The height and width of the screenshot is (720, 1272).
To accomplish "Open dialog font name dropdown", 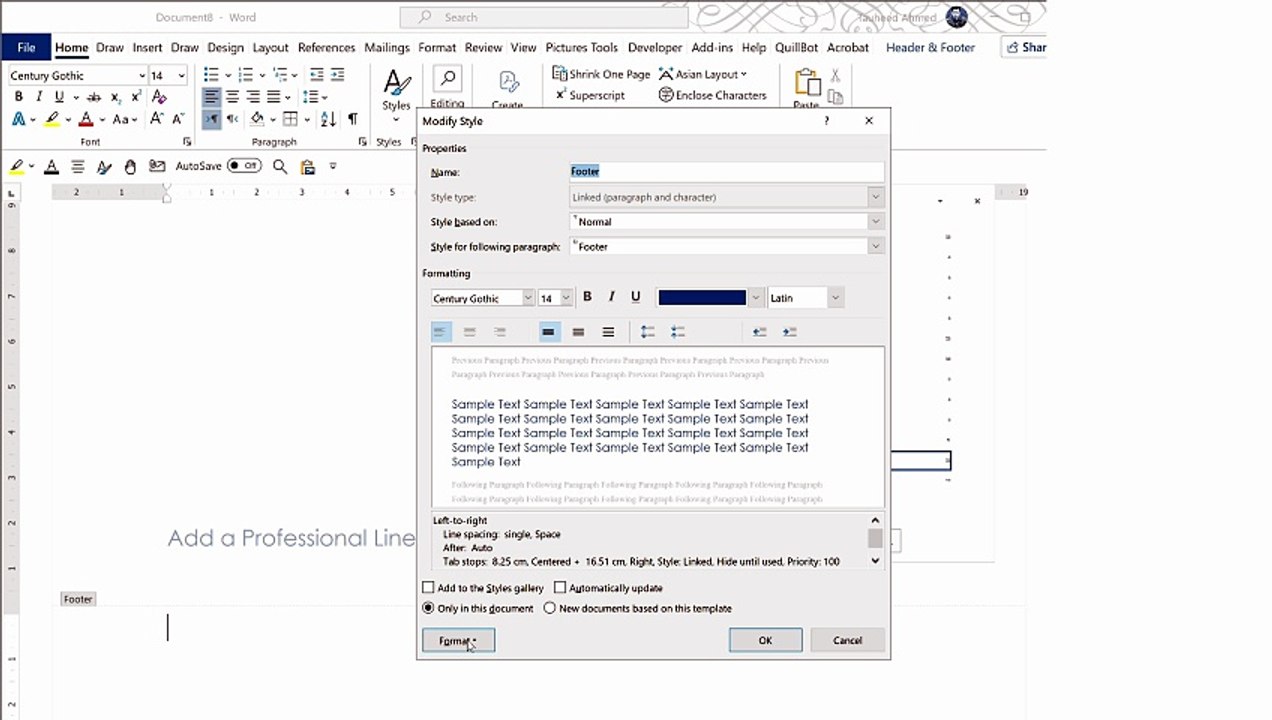I will tap(528, 298).
